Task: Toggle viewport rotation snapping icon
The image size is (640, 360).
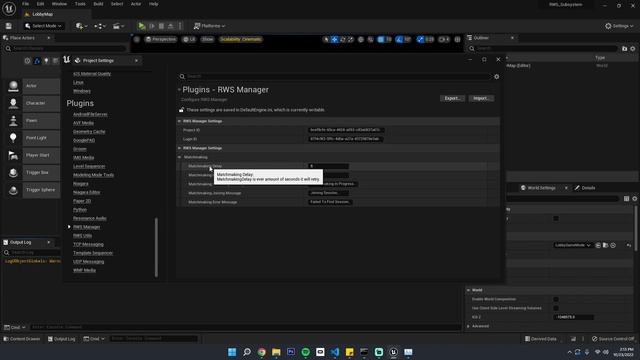Action: pos(400,39)
